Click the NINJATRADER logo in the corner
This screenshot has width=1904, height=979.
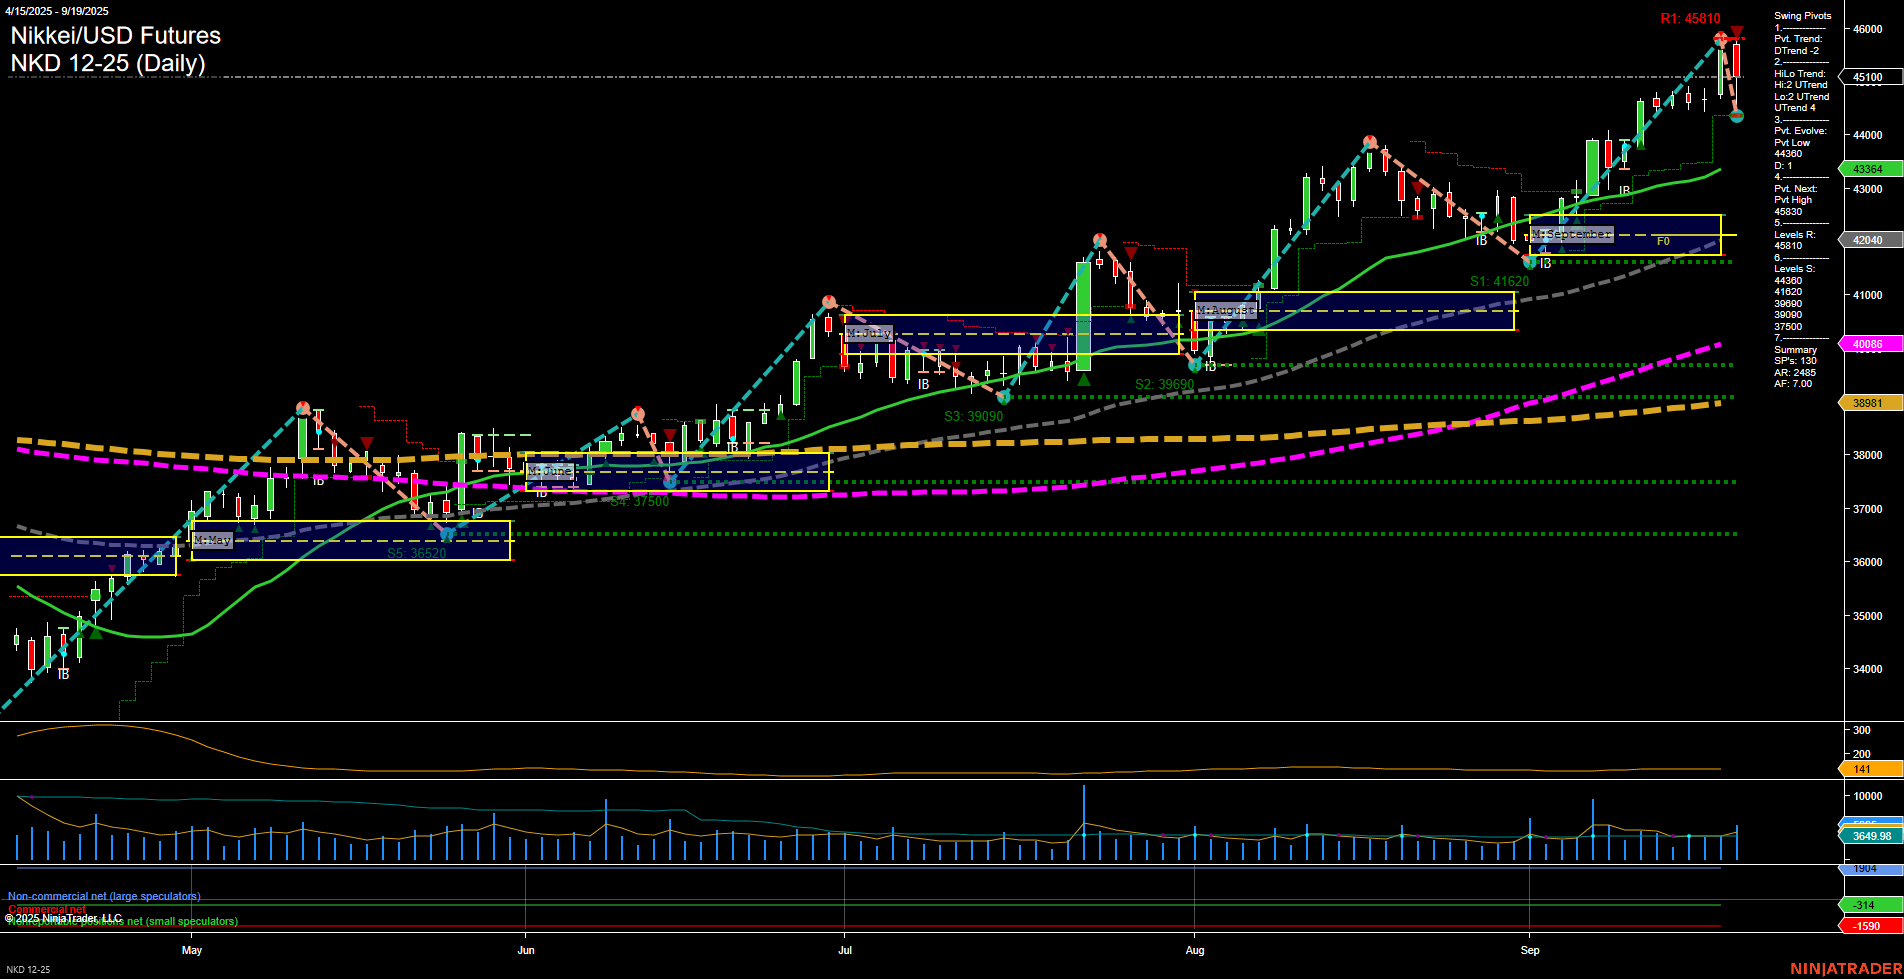click(1845, 968)
